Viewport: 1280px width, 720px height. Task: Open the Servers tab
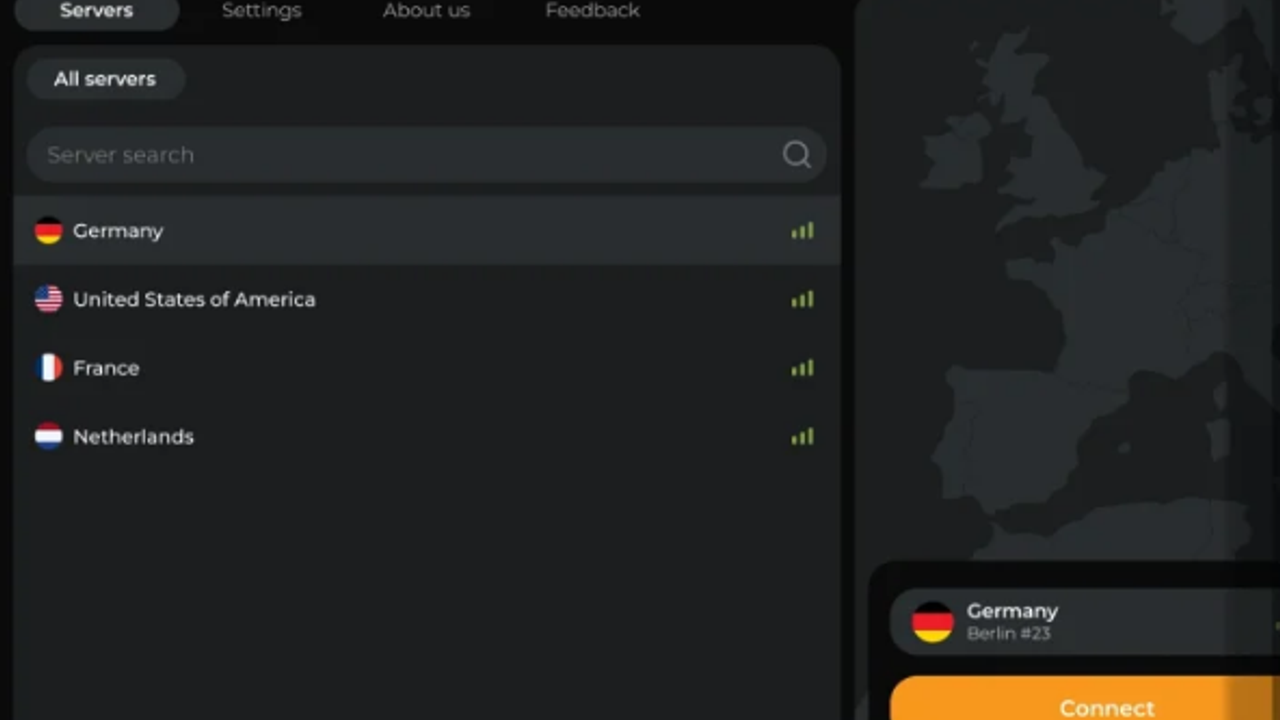pyautogui.click(x=96, y=11)
